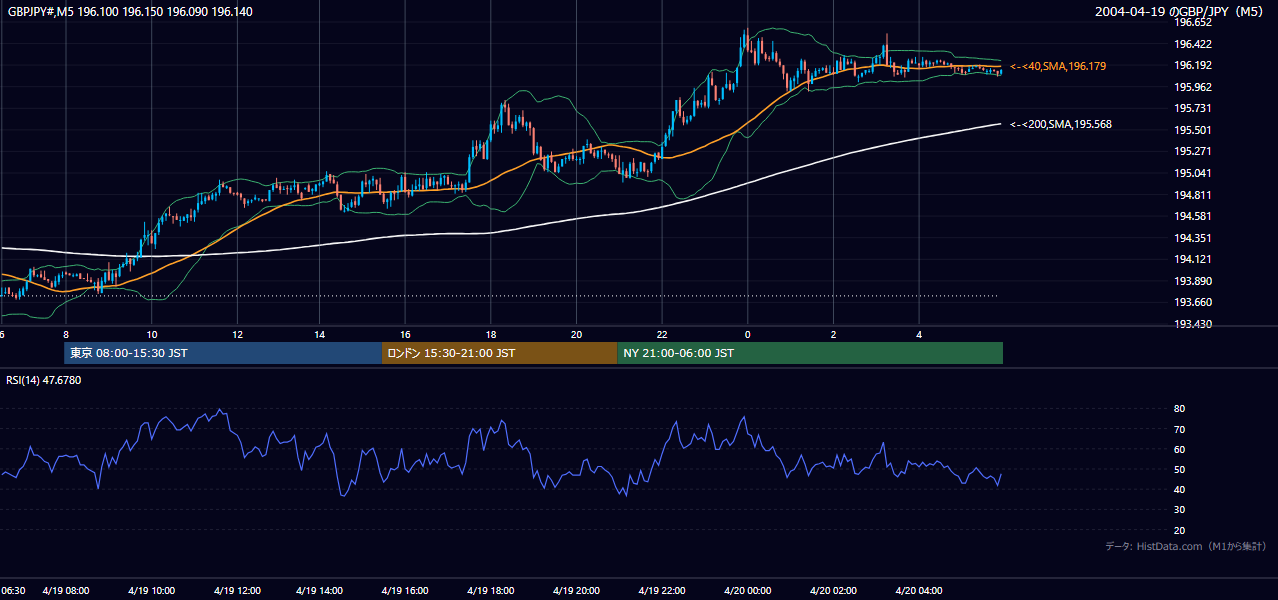Click the データ: HistData.com source credit
The width and height of the screenshot is (1278, 600).
click(1185, 546)
